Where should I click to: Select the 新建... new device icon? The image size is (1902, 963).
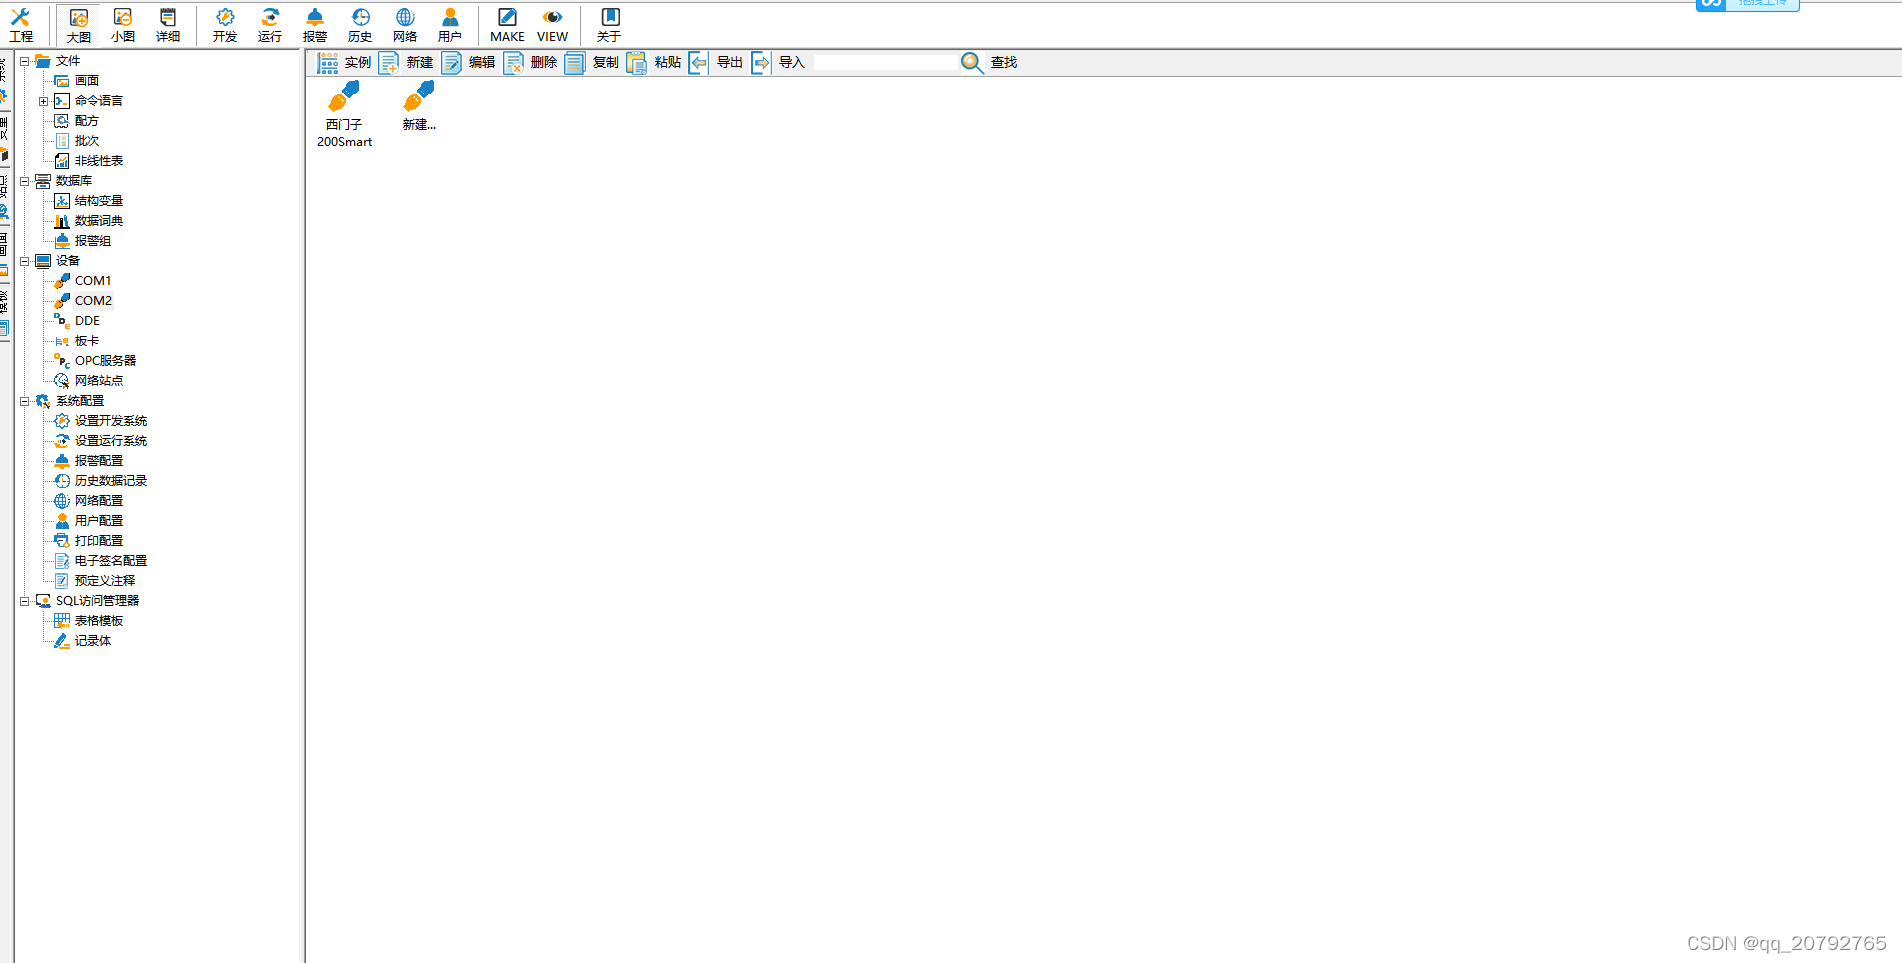[x=419, y=106]
